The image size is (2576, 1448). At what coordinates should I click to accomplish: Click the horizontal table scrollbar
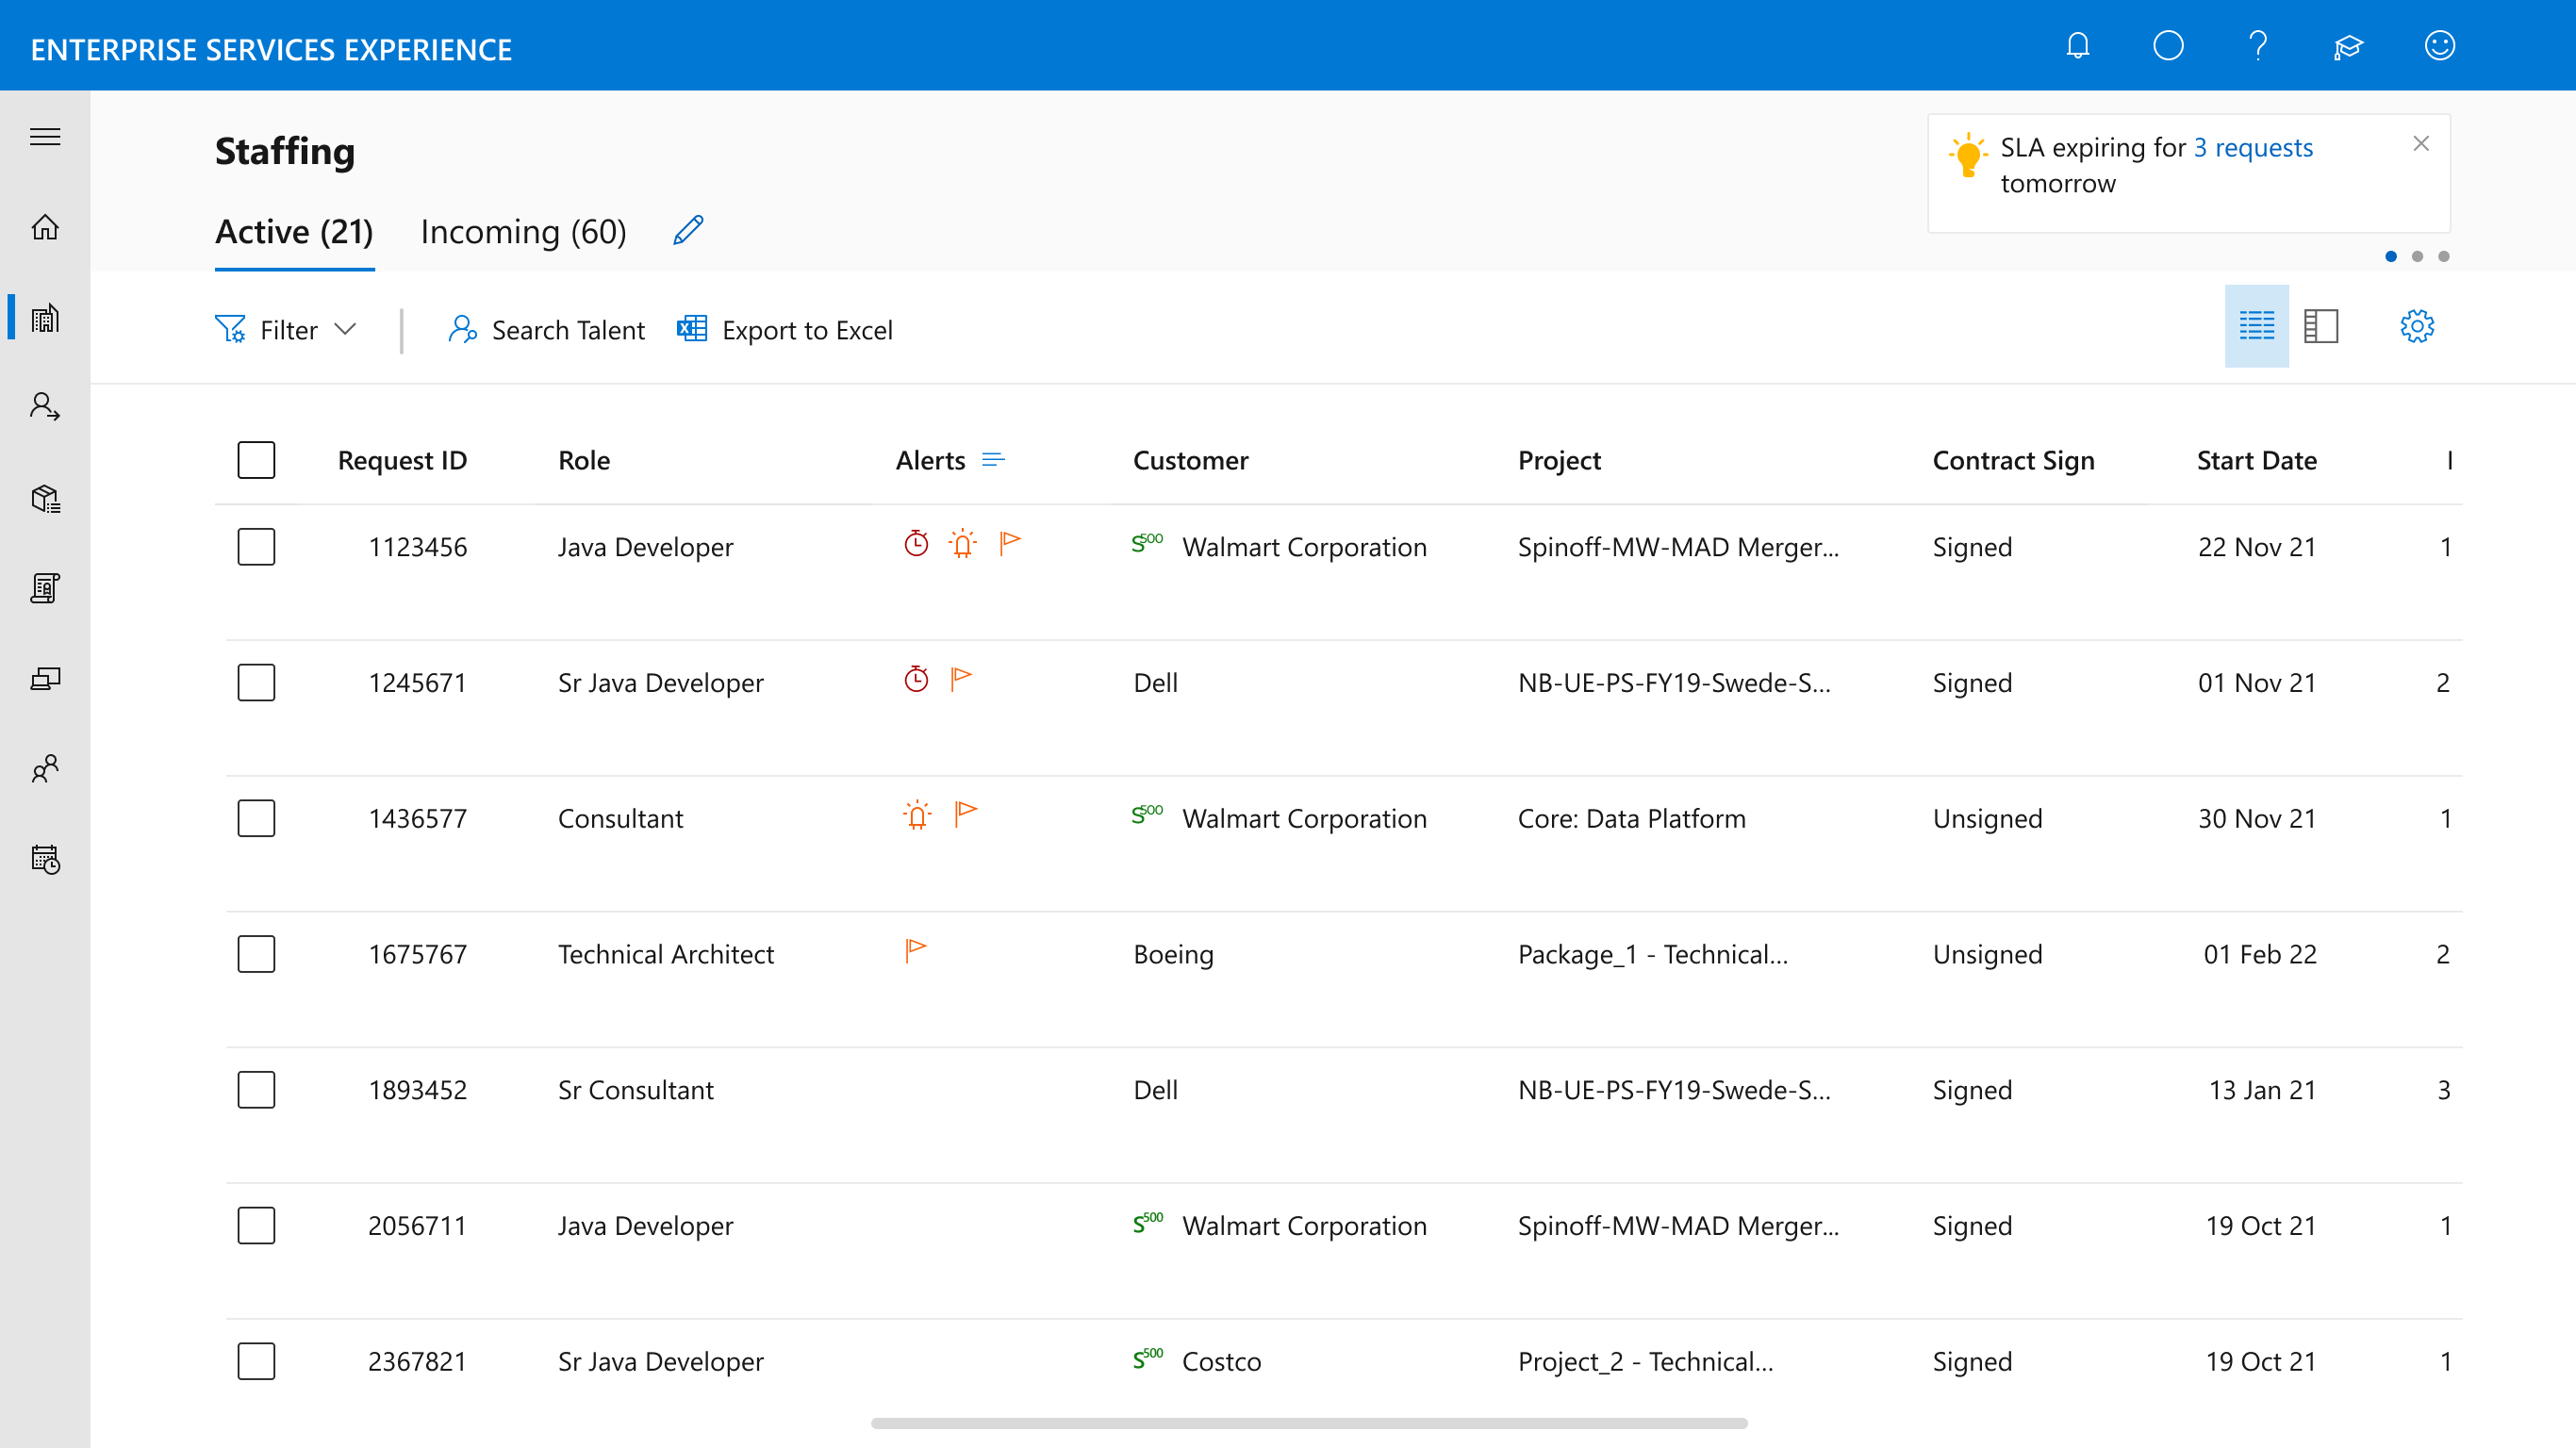click(x=1309, y=1423)
